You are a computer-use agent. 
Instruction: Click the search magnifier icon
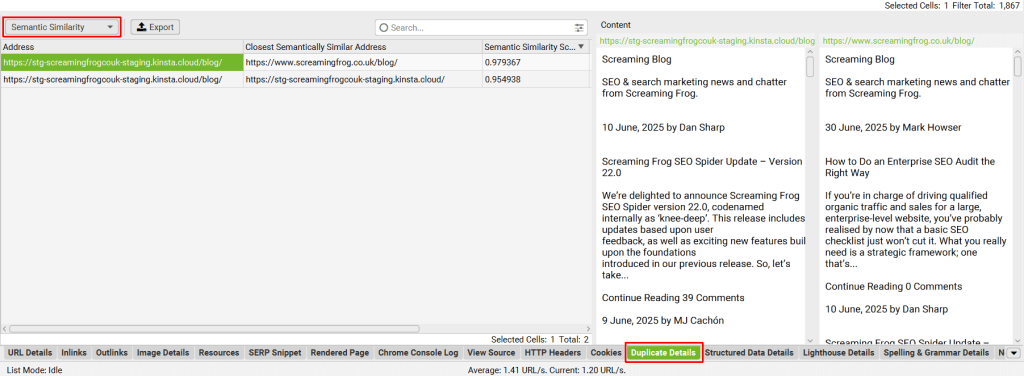click(384, 28)
